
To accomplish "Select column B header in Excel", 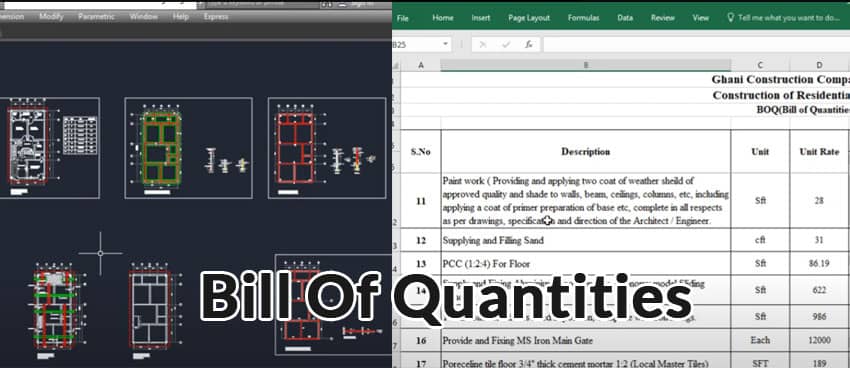I will pyautogui.click(x=586, y=65).
